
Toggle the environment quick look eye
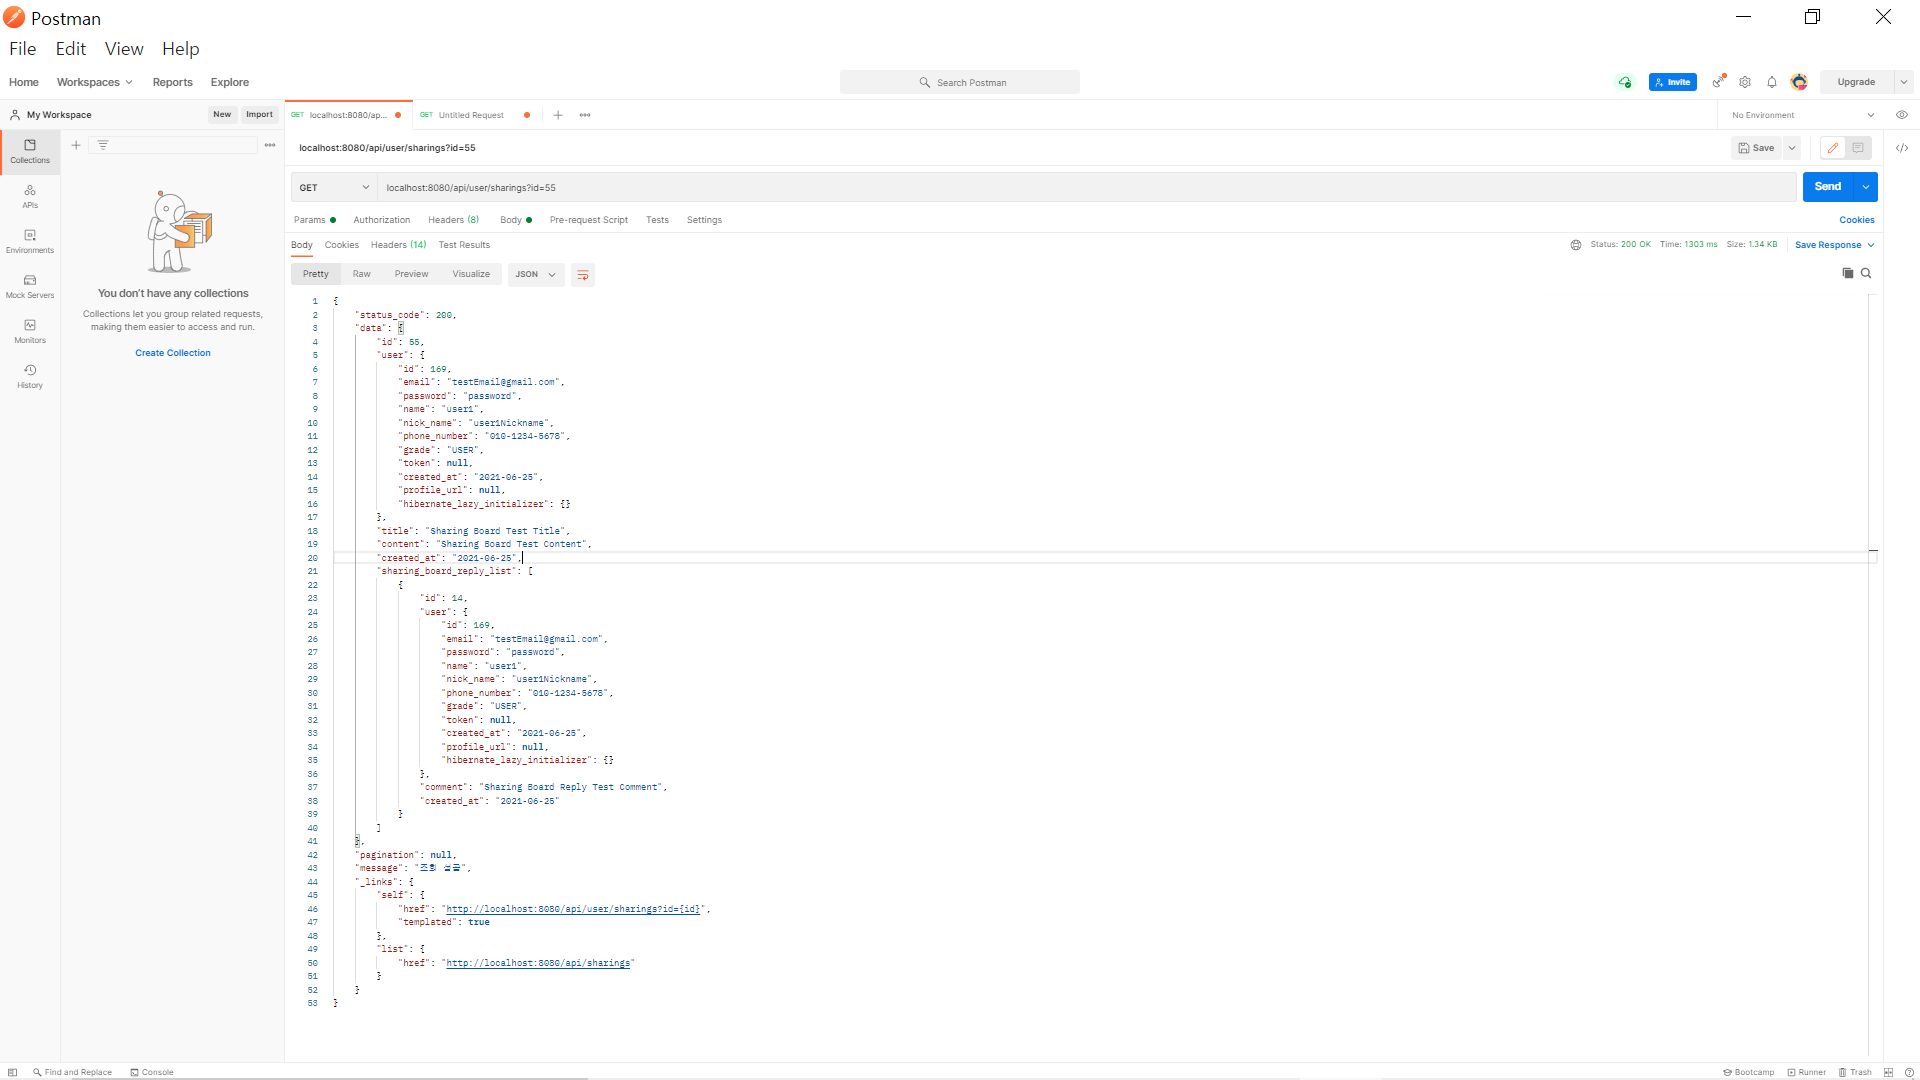[x=1902, y=115]
